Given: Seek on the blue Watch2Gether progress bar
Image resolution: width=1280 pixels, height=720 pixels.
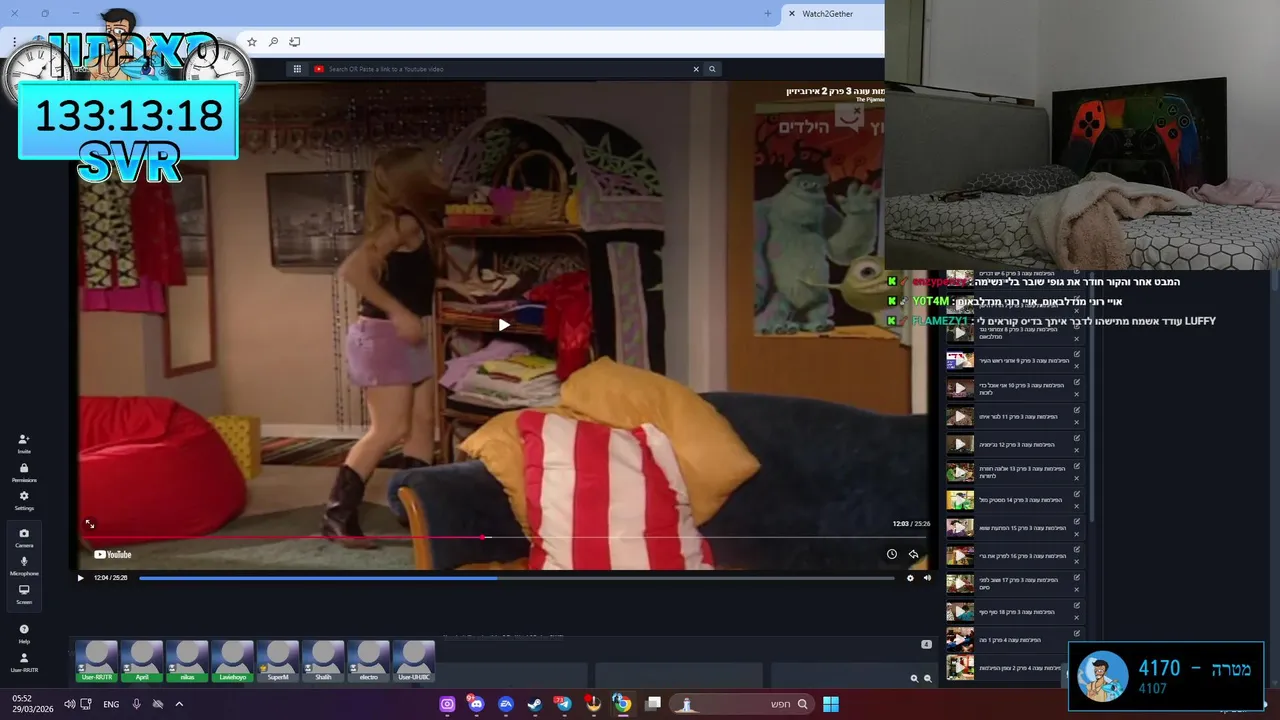Looking at the screenshot, I should [x=516, y=578].
